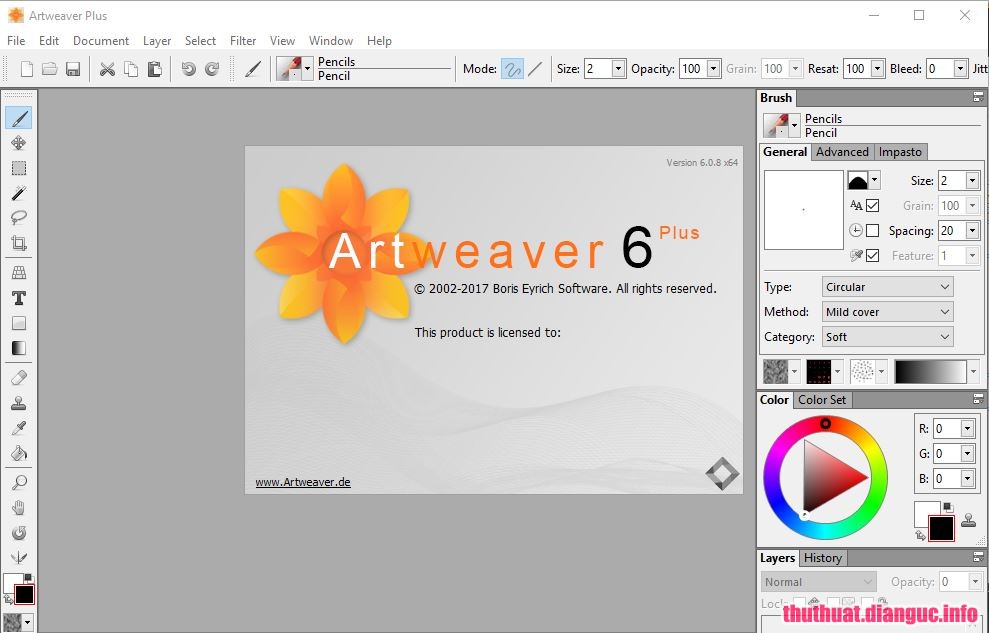The image size is (989, 633).
Task: Open the Resat value dropdown
Action: coord(877,69)
